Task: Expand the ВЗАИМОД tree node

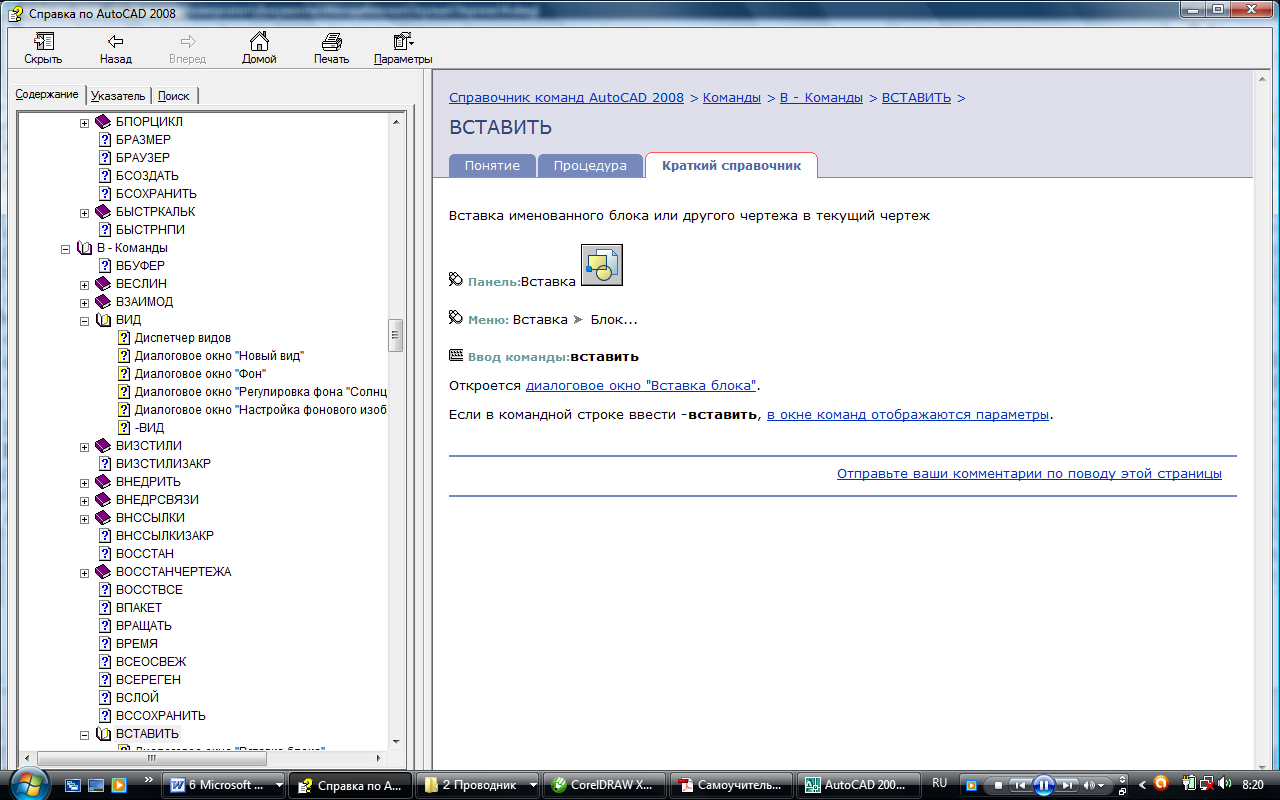Action: pyautogui.click(x=85, y=302)
